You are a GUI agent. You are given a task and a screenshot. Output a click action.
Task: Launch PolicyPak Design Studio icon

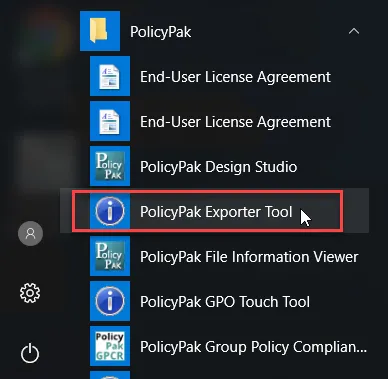[110, 166]
